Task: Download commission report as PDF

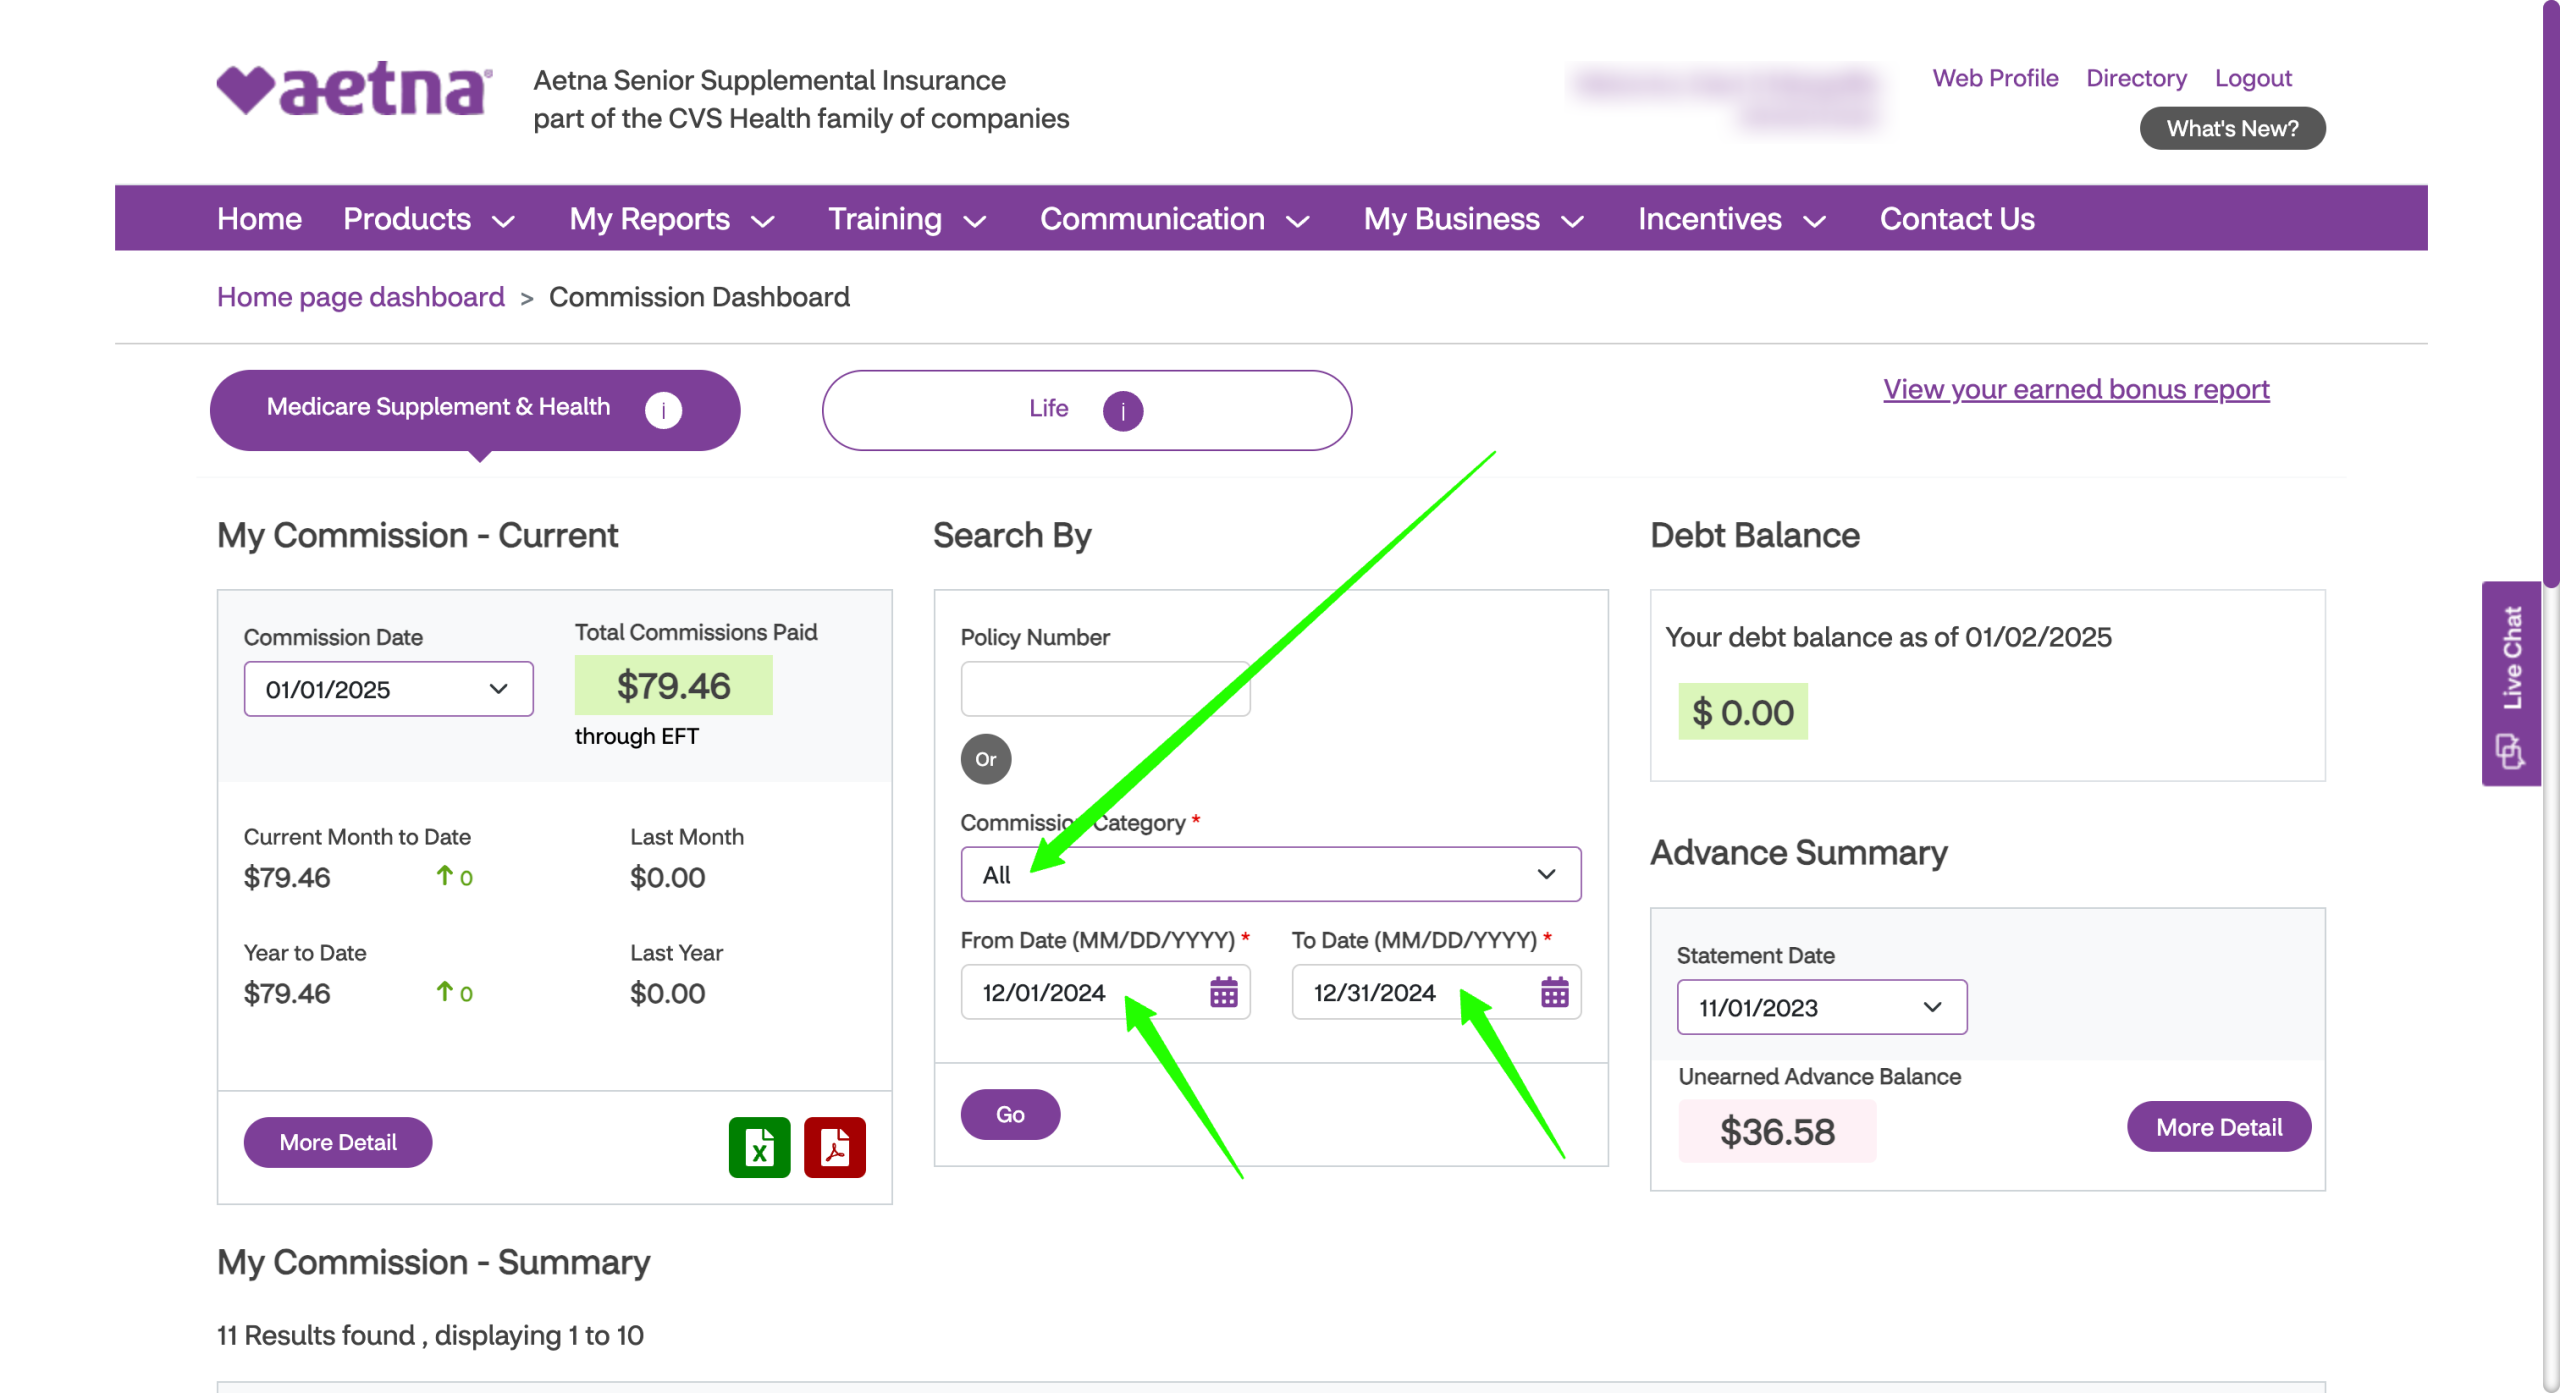Action: point(834,1146)
